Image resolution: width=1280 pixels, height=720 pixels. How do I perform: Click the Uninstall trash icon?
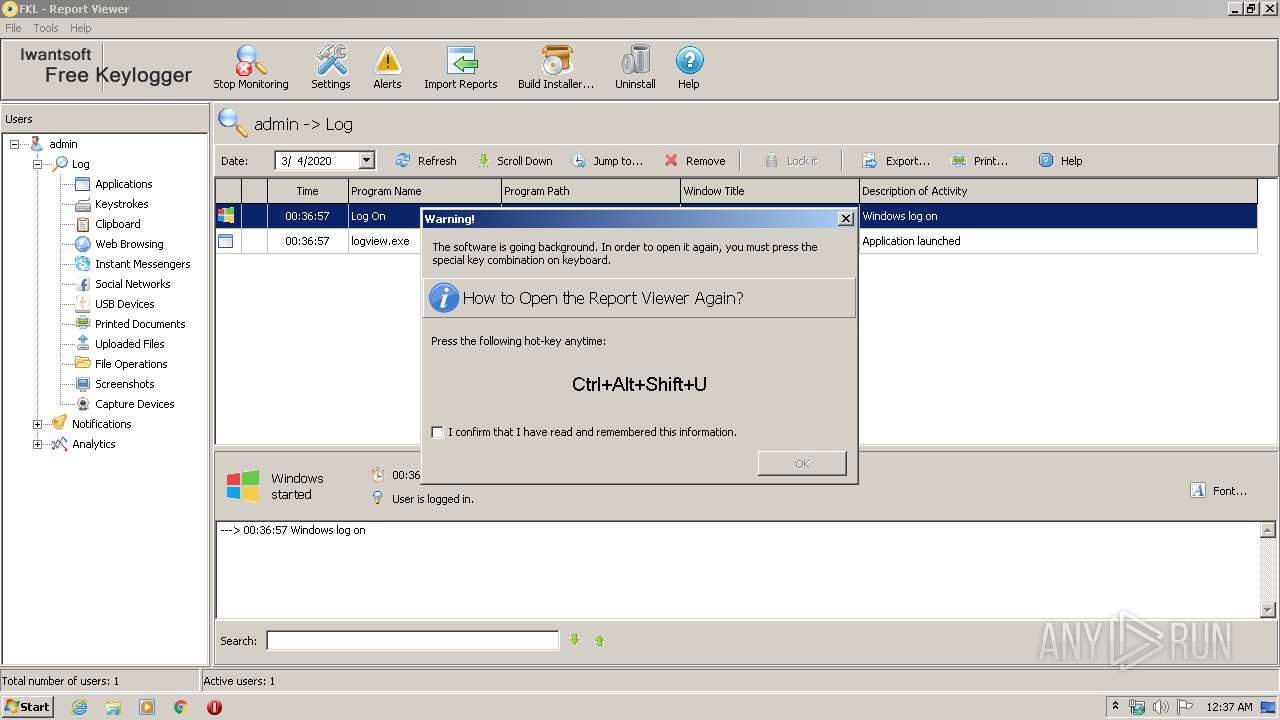click(635, 68)
